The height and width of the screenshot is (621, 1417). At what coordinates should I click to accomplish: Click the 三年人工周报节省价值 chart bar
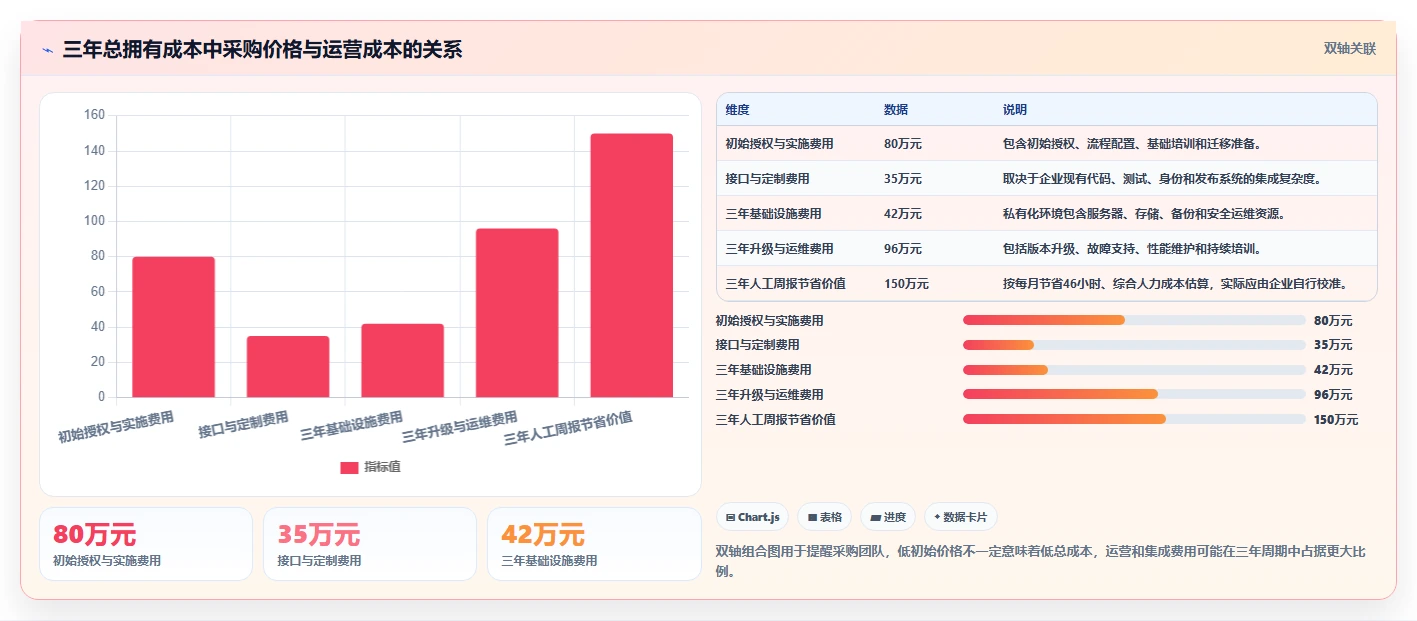[x=631, y=265]
